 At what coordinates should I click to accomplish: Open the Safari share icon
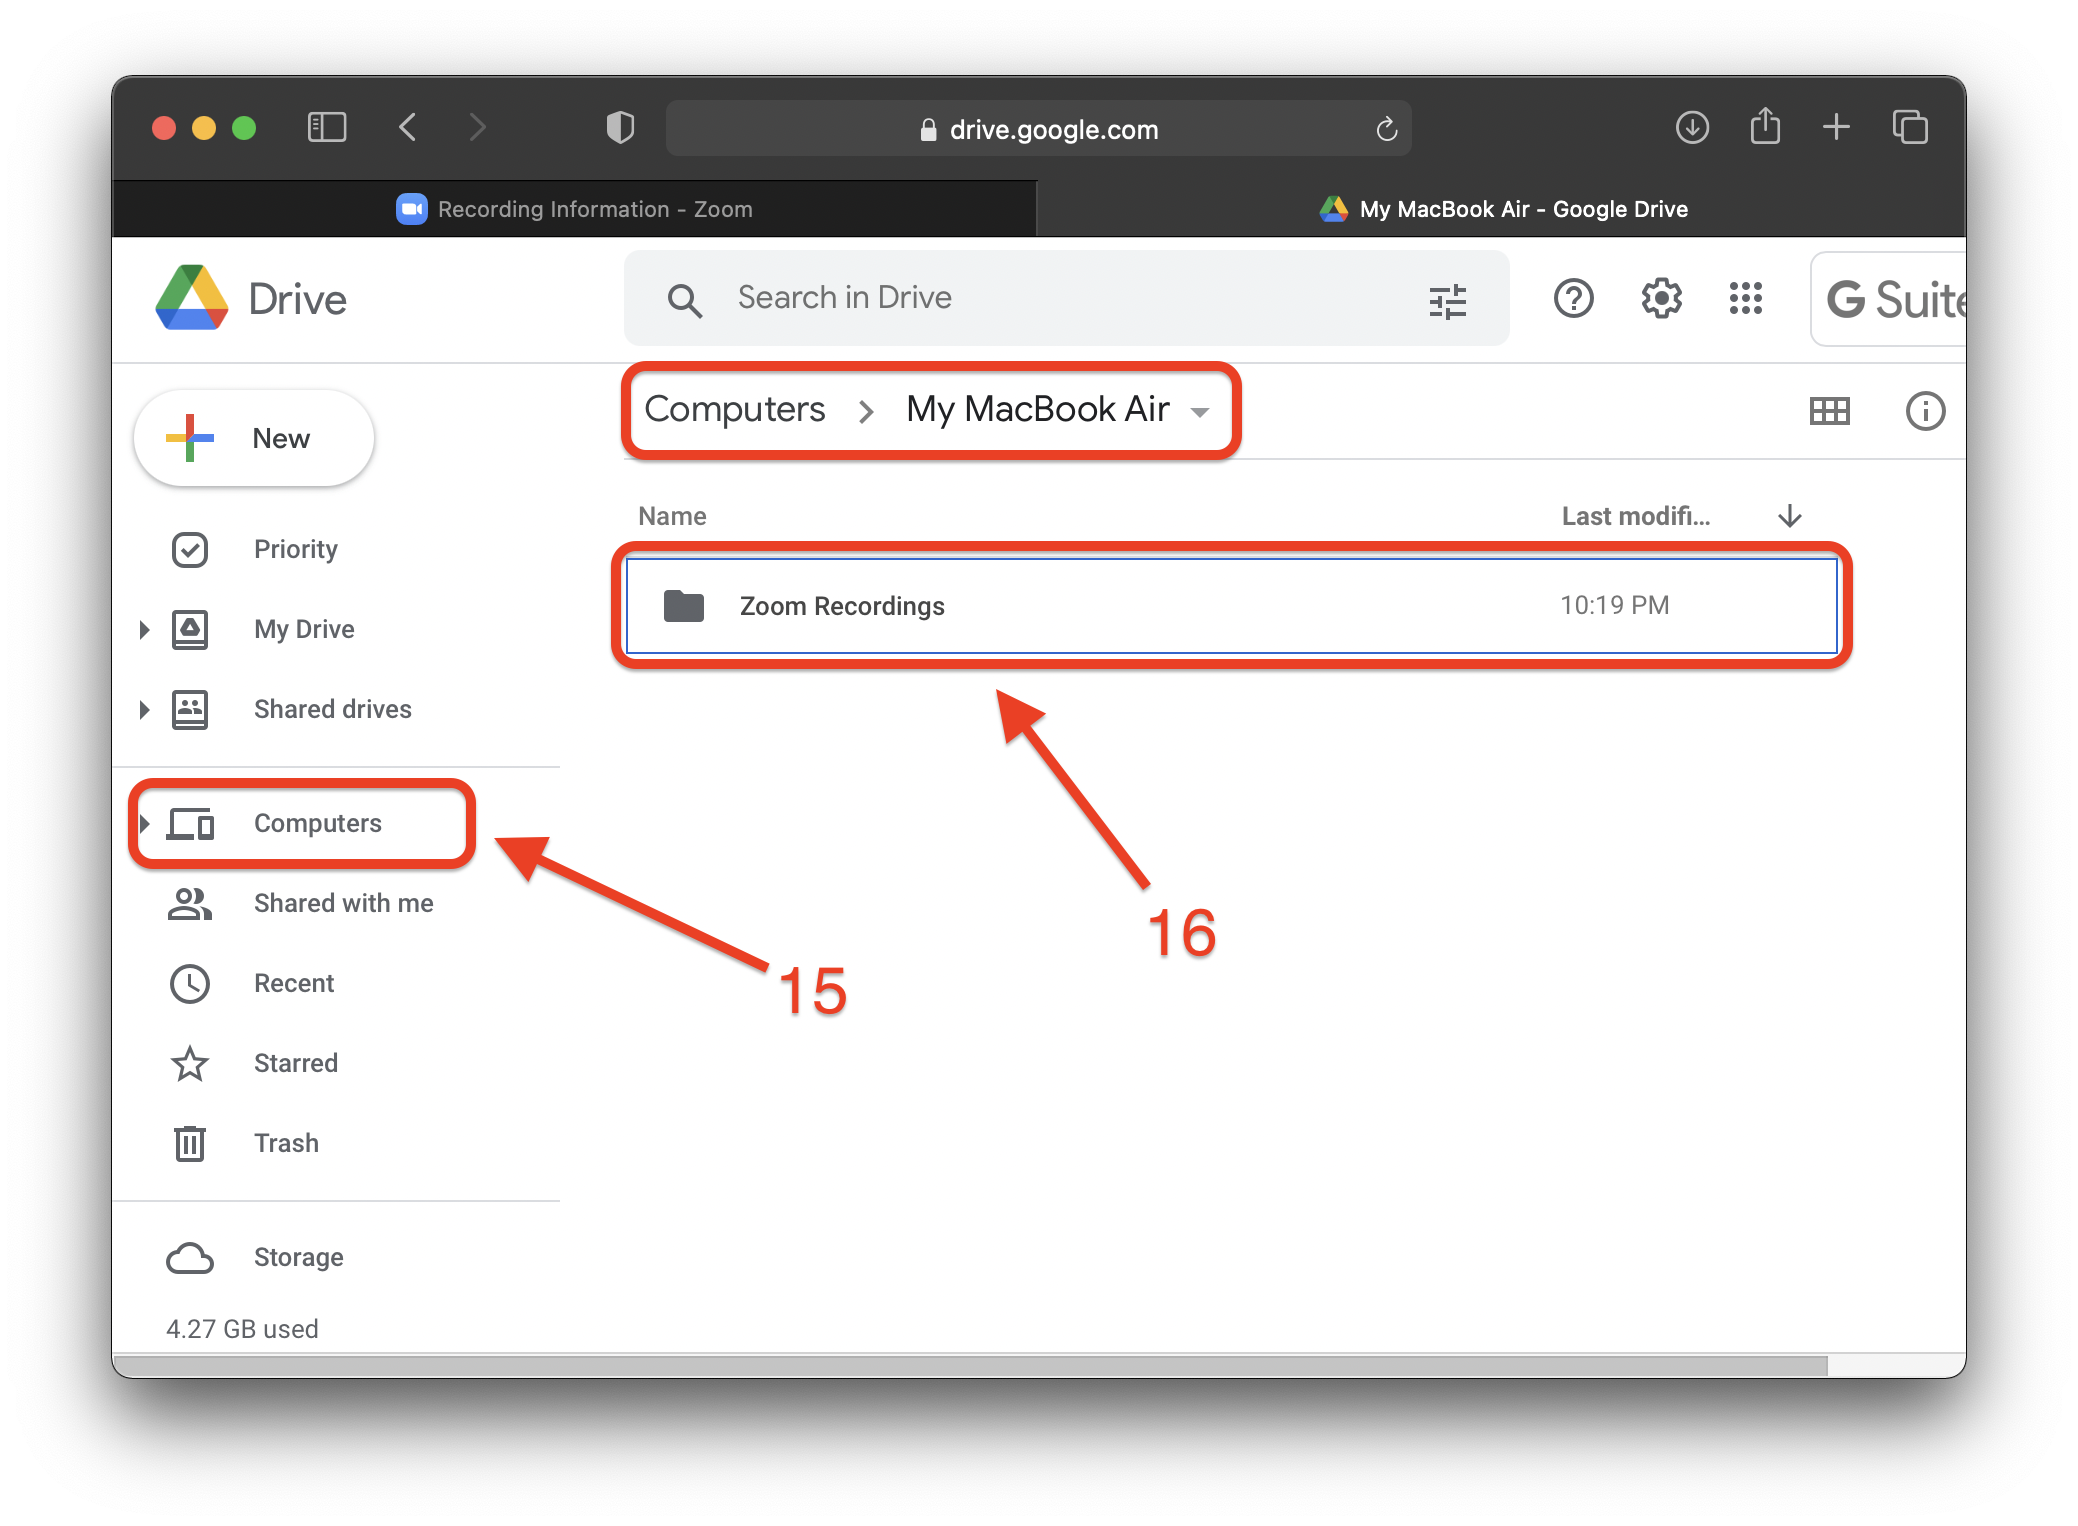(x=1765, y=126)
